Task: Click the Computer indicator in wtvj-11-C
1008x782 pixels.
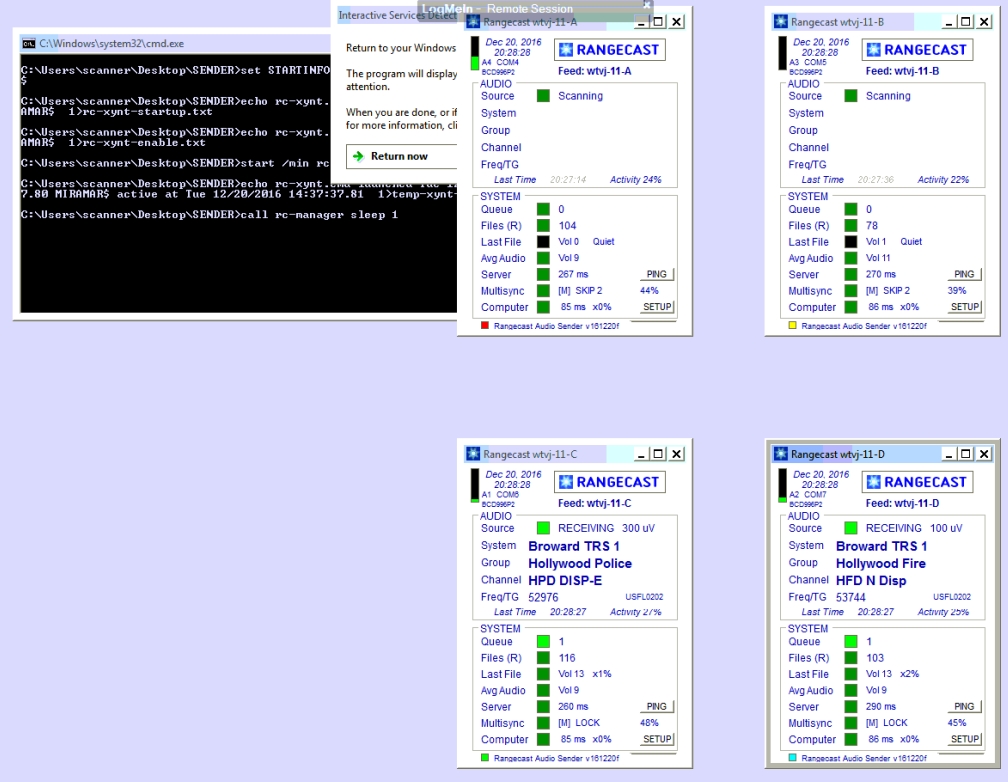Action: click(x=543, y=740)
